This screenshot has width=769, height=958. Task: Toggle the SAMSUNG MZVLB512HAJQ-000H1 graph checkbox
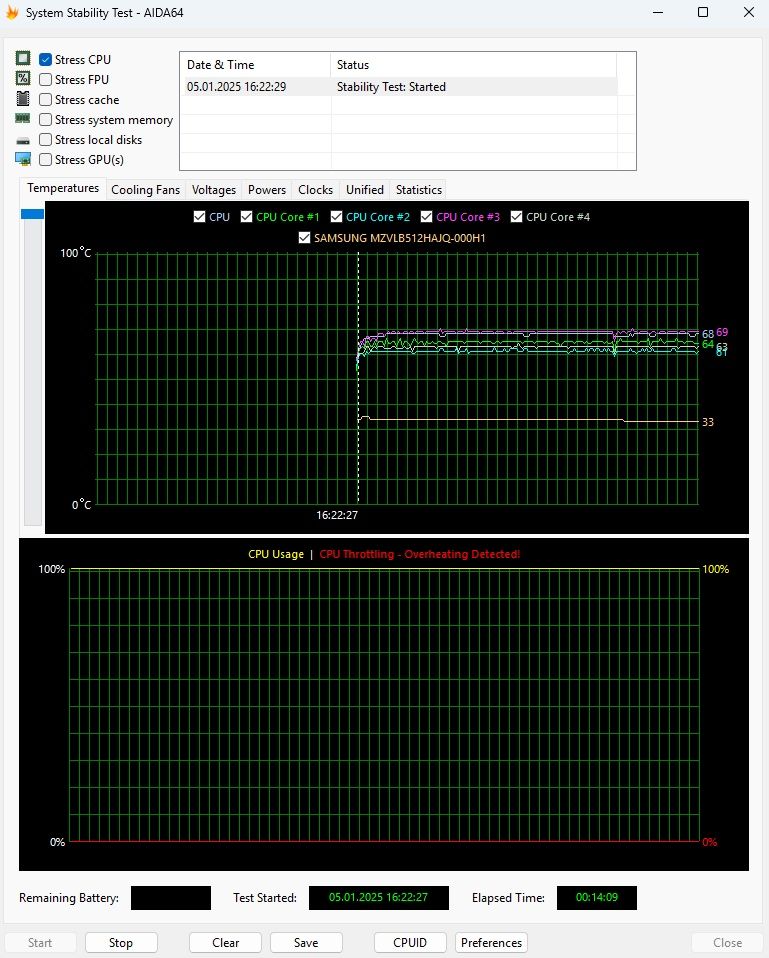304,238
